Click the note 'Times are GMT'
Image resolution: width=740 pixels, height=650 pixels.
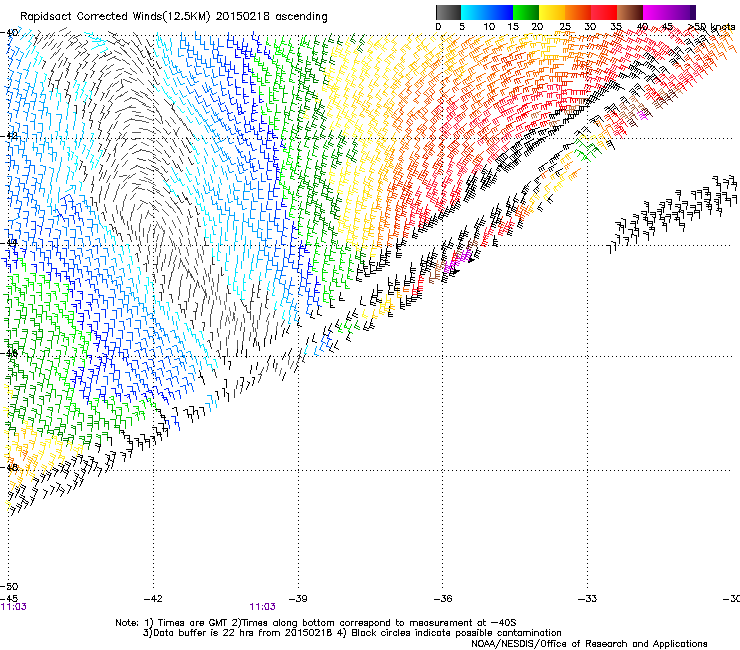(x=193, y=623)
